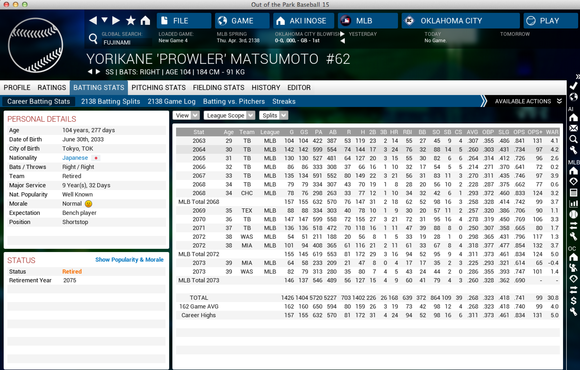This screenshot has height=370, width=580.
Task: Collapse the right sidebar with the double chevron
Action: (577, 77)
